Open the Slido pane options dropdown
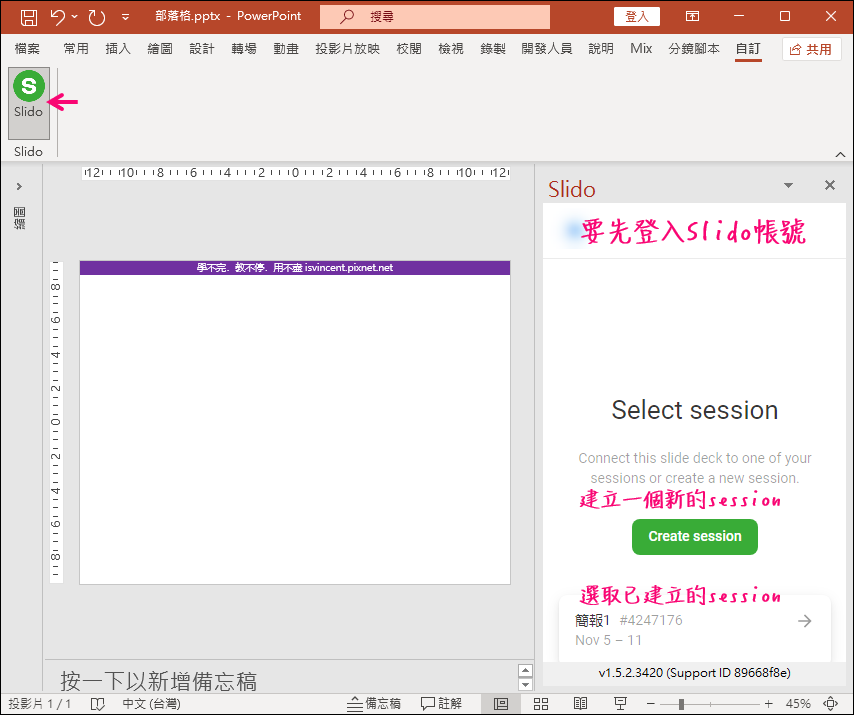This screenshot has height=715, width=854. pos(788,186)
